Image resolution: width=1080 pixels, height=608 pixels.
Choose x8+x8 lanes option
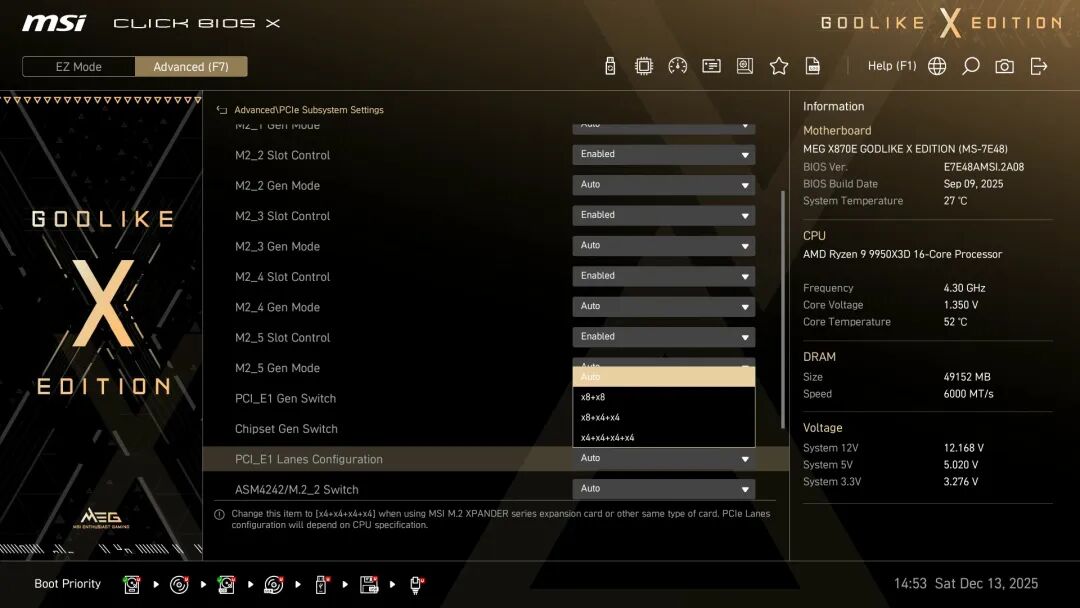click(663, 397)
